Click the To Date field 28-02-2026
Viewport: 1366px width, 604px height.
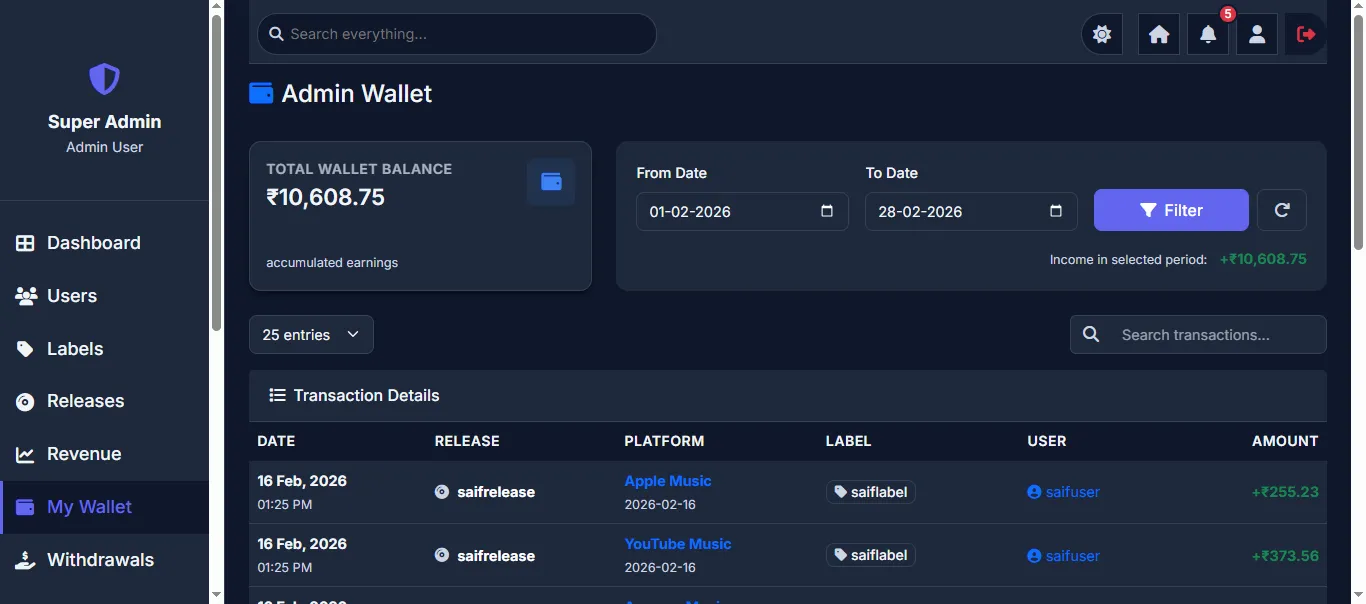[x=971, y=211]
